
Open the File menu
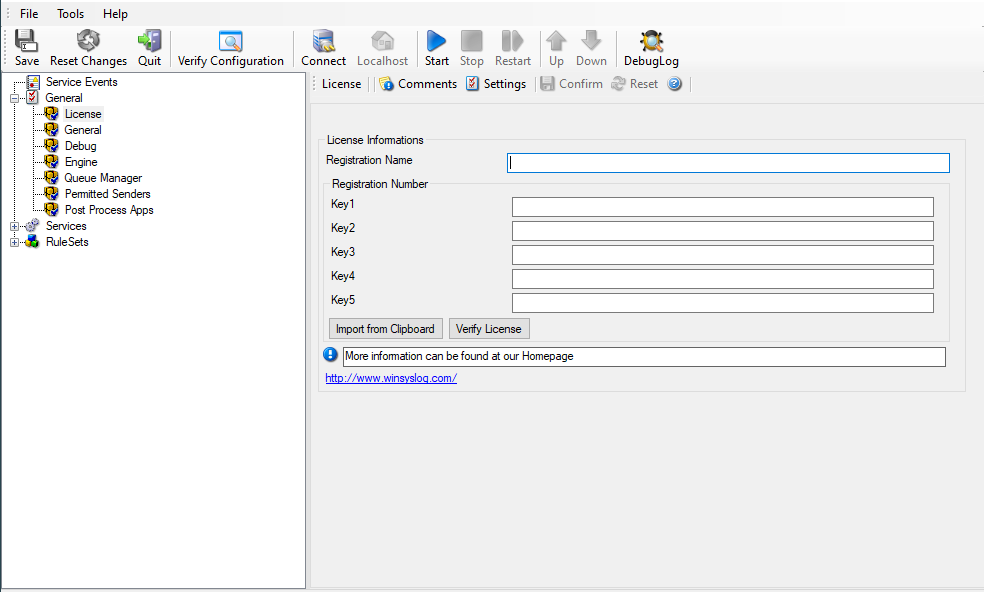(x=29, y=14)
